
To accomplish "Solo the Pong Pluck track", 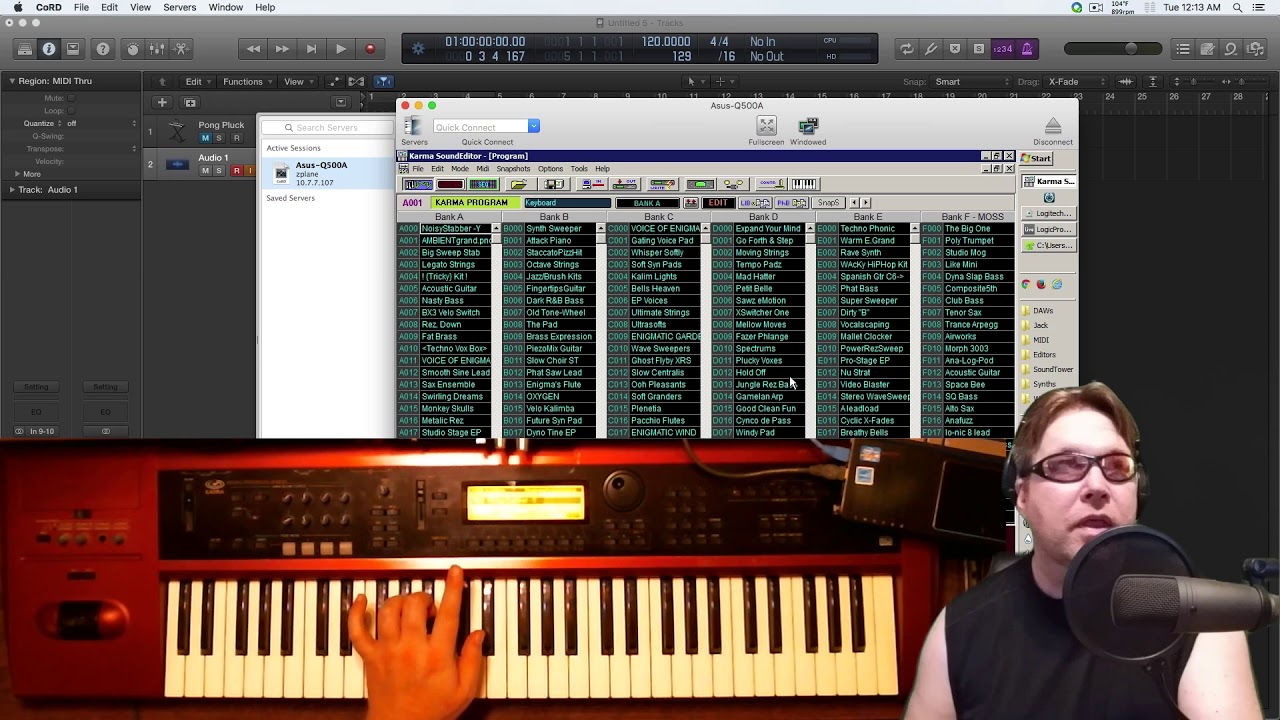I will pyautogui.click(x=220, y=138).
